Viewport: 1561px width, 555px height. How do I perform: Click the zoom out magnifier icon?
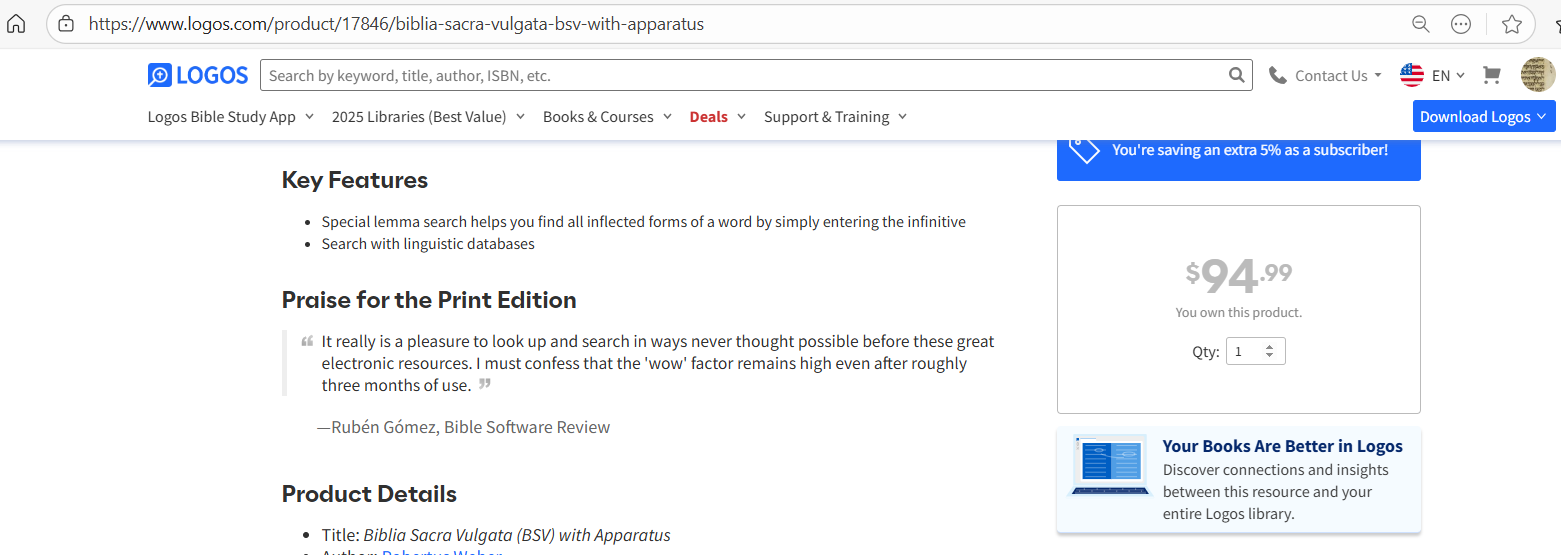click(x=1420, y=24)
